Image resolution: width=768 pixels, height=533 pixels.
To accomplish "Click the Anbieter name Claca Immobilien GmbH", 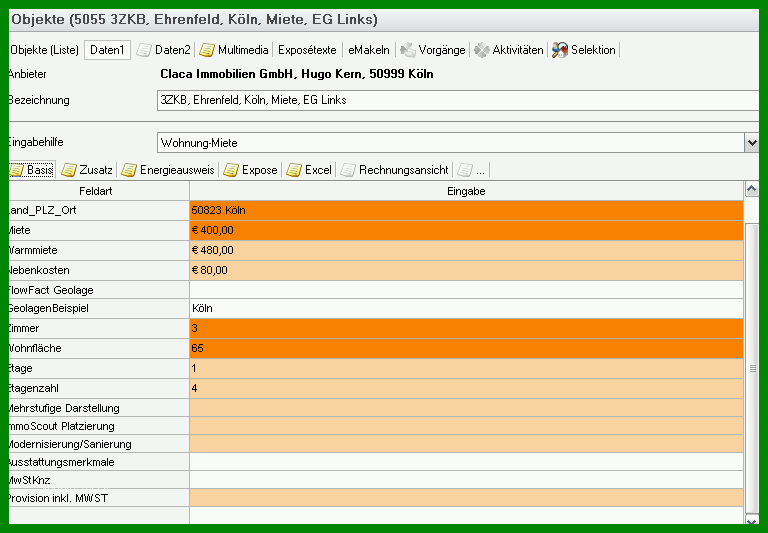I will pos(297,74).
